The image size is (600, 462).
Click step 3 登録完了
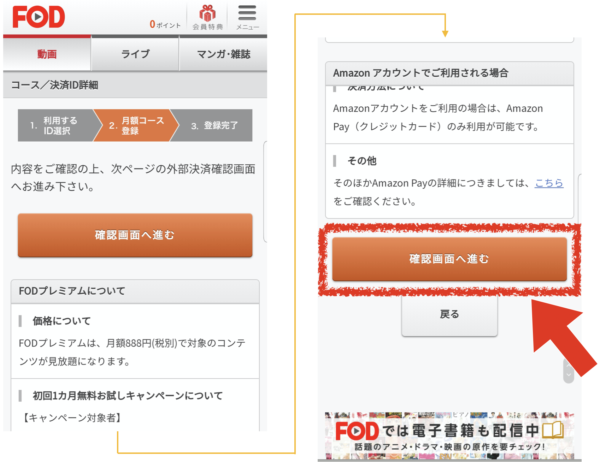click(214, 126)
